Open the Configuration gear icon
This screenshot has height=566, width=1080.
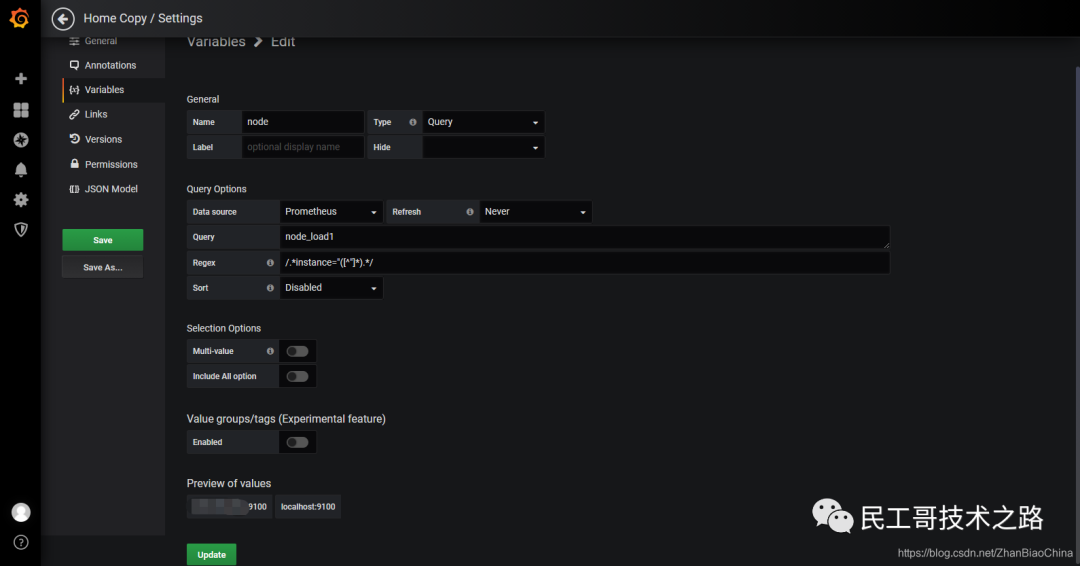coord(21,200)
